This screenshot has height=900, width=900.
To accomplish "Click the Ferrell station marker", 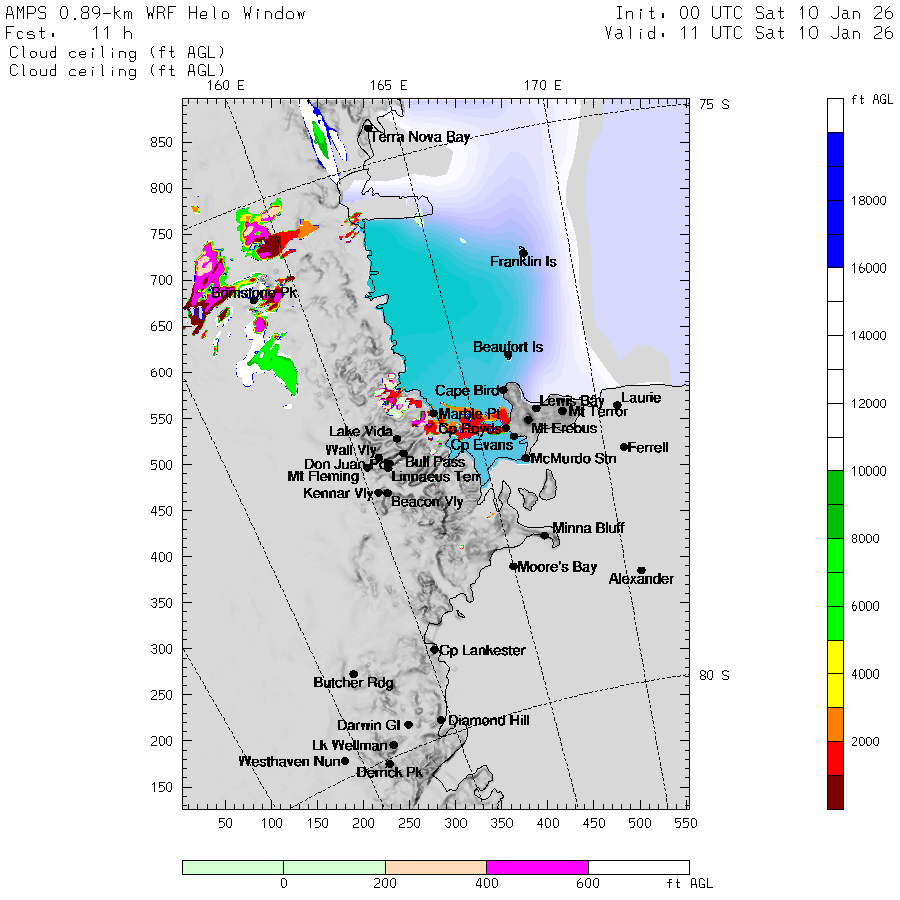I will 624,447.
